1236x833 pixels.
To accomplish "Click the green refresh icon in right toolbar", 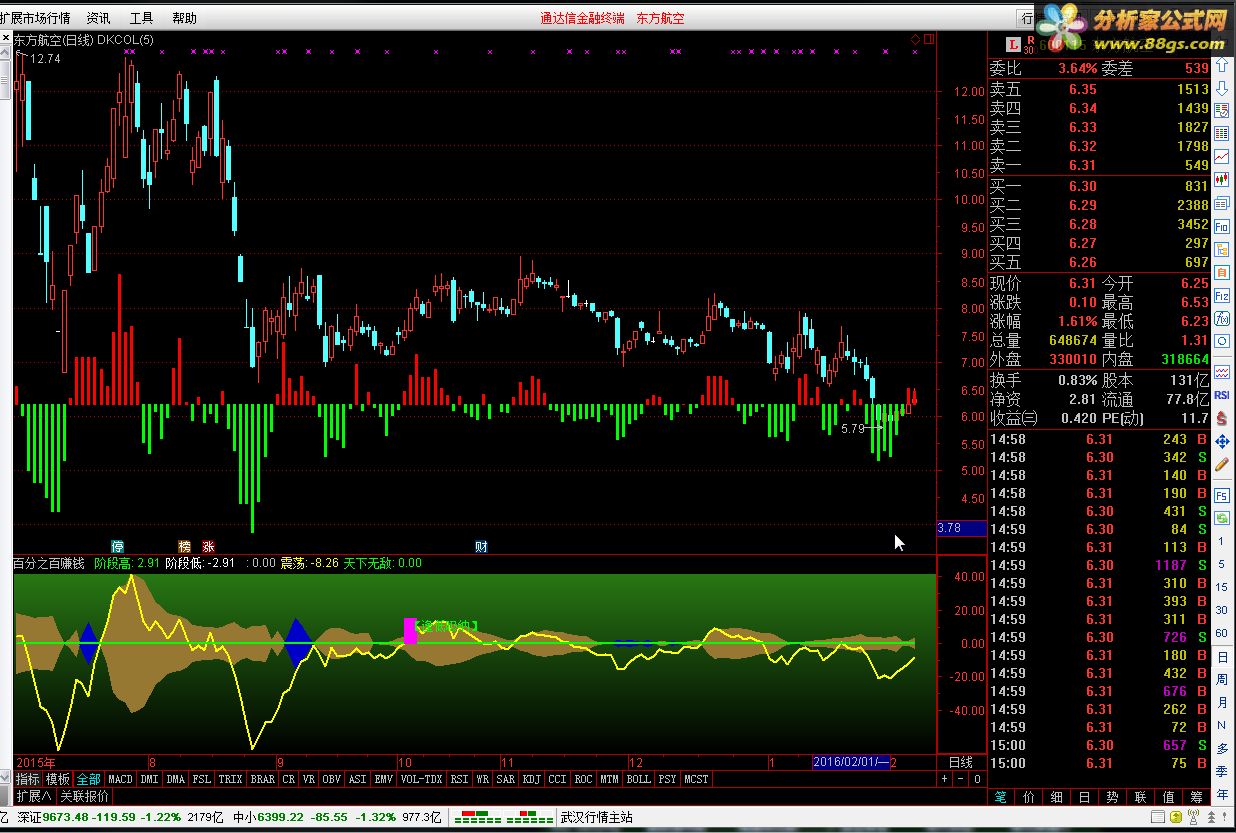I will click(1222, 518).
